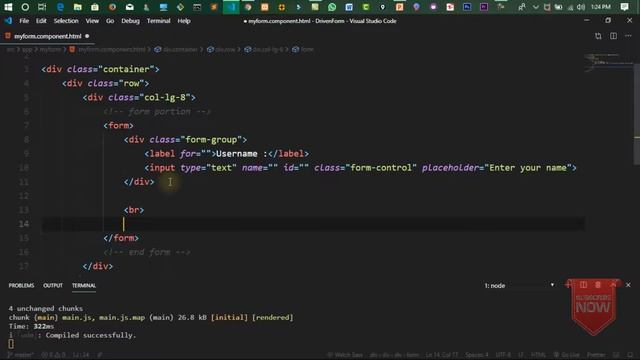Open File Explorer from taskbar
The height and width of the screenshot is (360, 640).
[78, 7]
